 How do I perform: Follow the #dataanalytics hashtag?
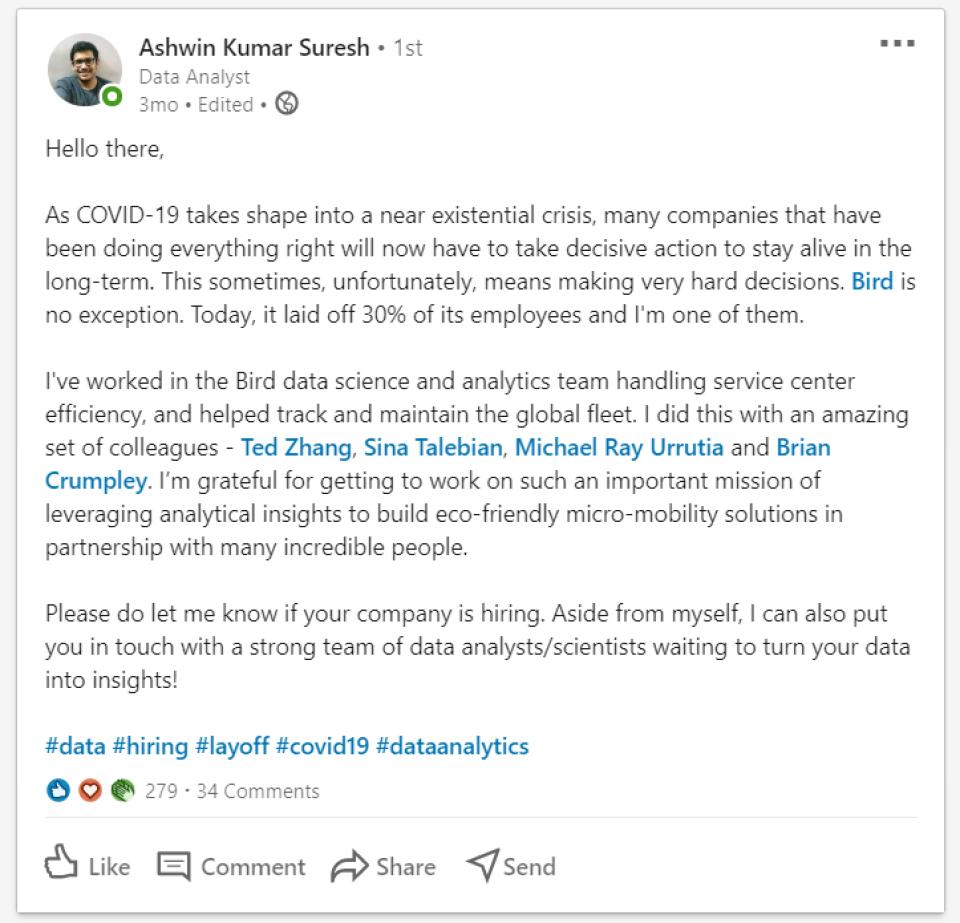pos(452,746)
